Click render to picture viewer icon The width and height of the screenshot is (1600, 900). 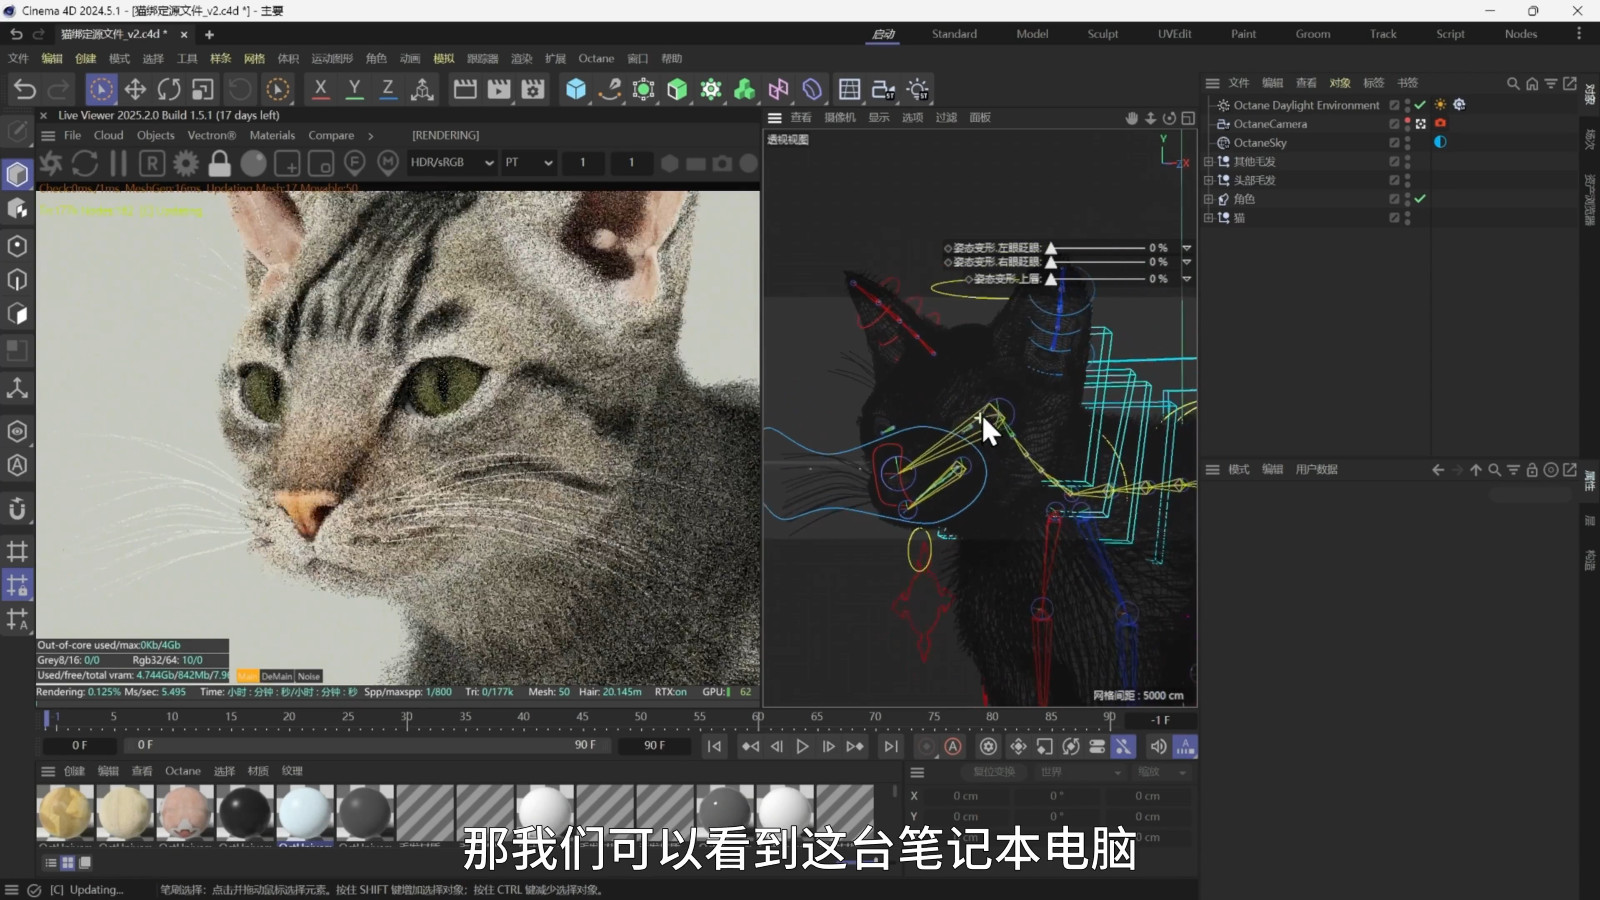pos(499,89)
